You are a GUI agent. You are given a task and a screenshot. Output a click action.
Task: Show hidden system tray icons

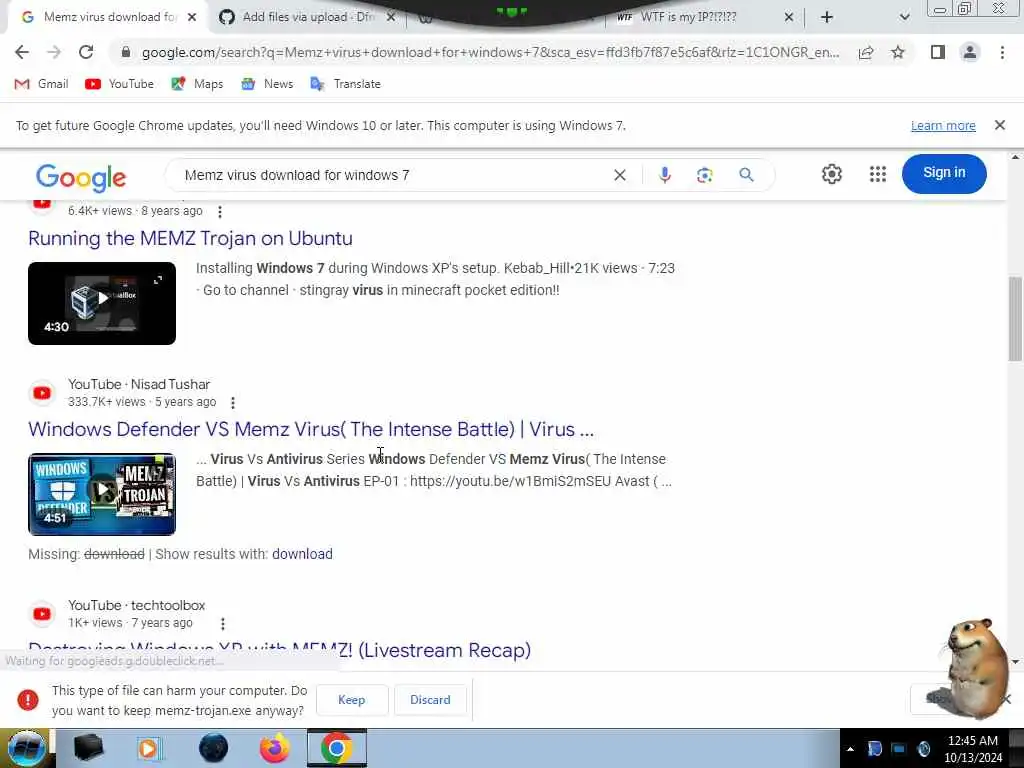pyautogui.click(x=850, y=749)
